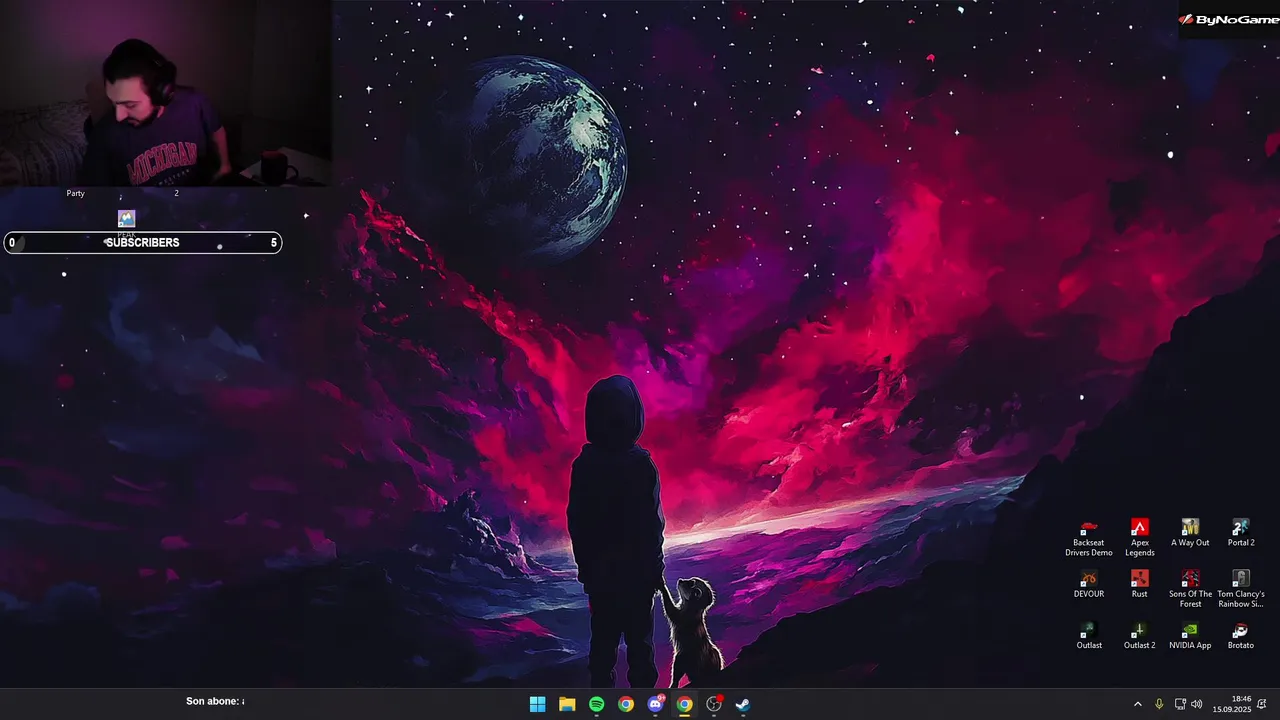
Task: Click the microphone tray icon
Action: click(1159, 704)
